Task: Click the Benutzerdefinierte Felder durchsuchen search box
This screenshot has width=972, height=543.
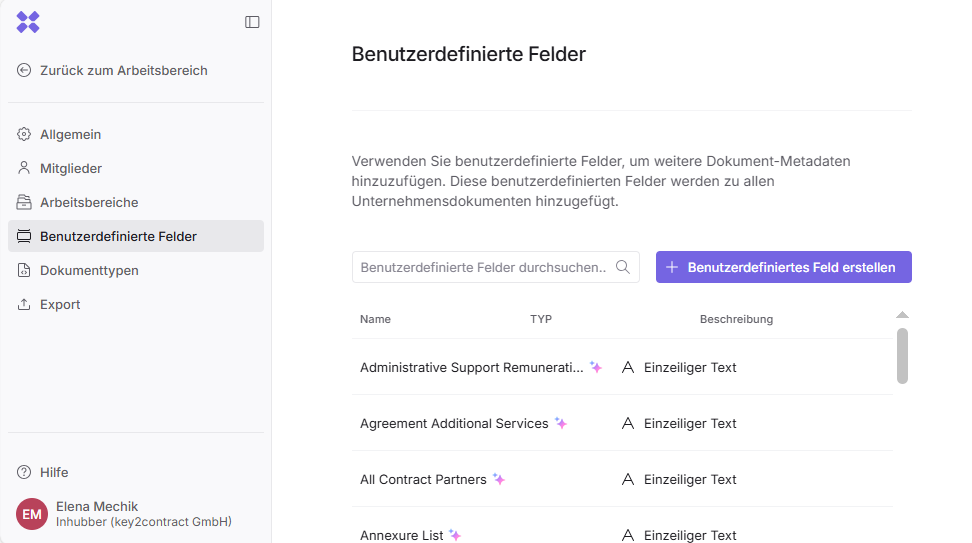Action: click(x=484, y=267)
